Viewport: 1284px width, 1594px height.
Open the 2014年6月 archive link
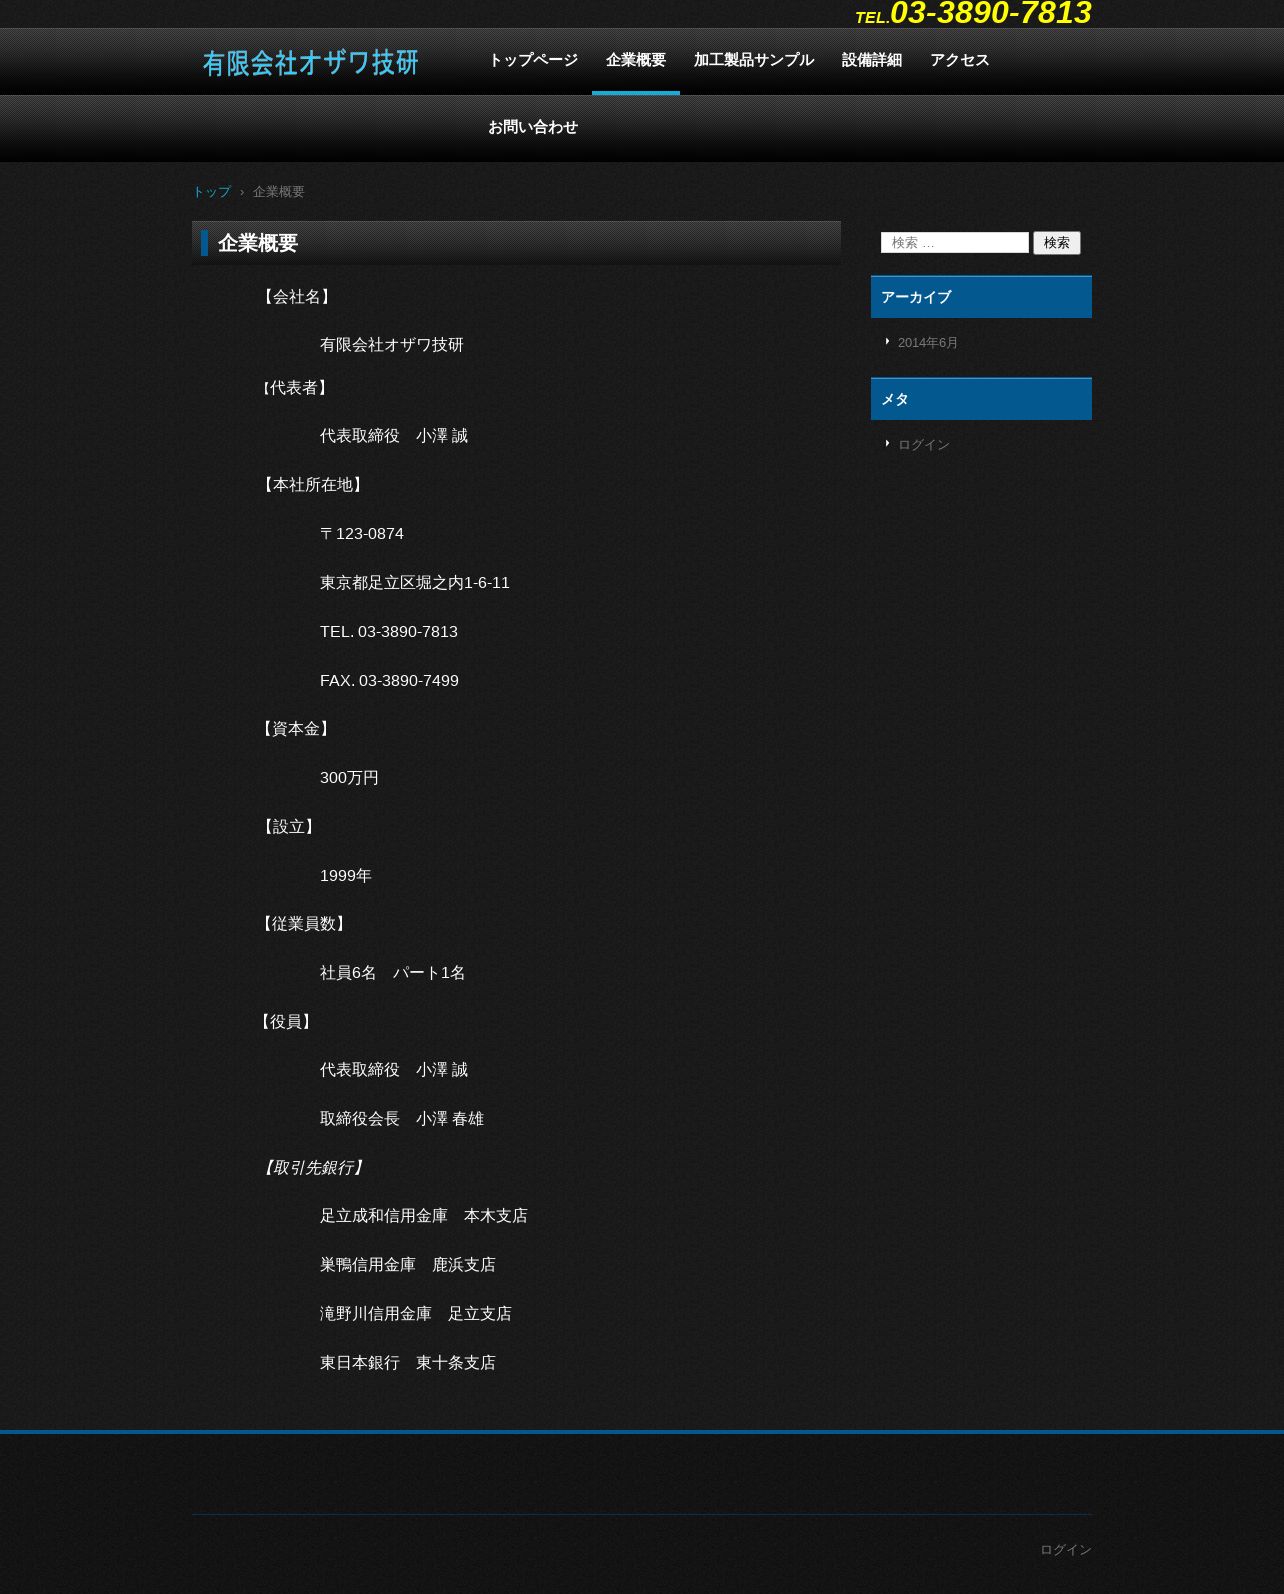coord(928,343)
